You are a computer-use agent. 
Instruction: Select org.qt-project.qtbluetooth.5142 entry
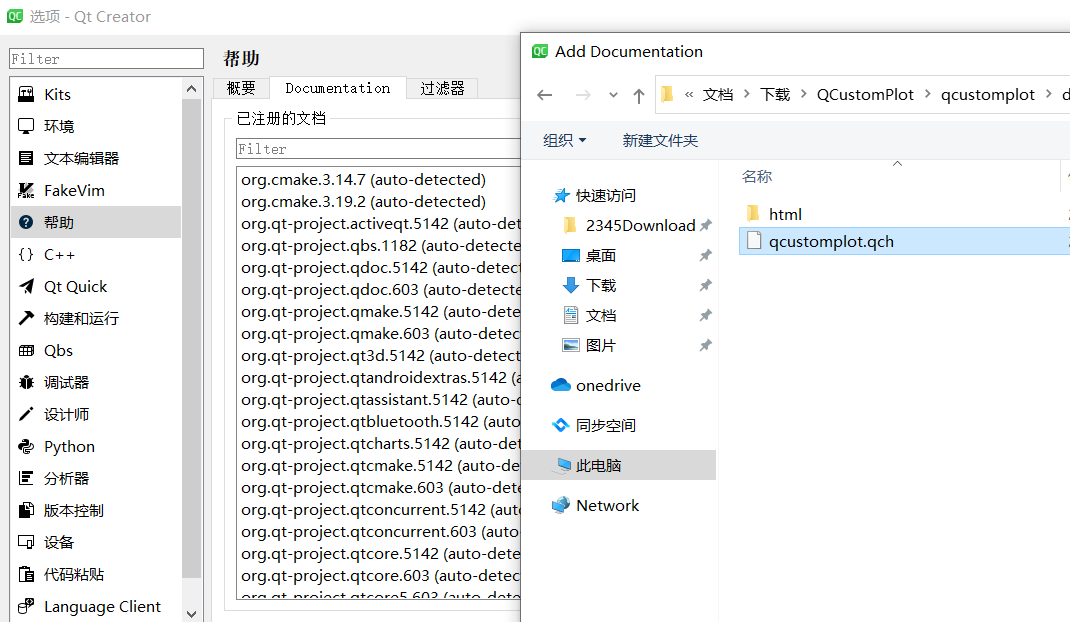coord(379,422)
